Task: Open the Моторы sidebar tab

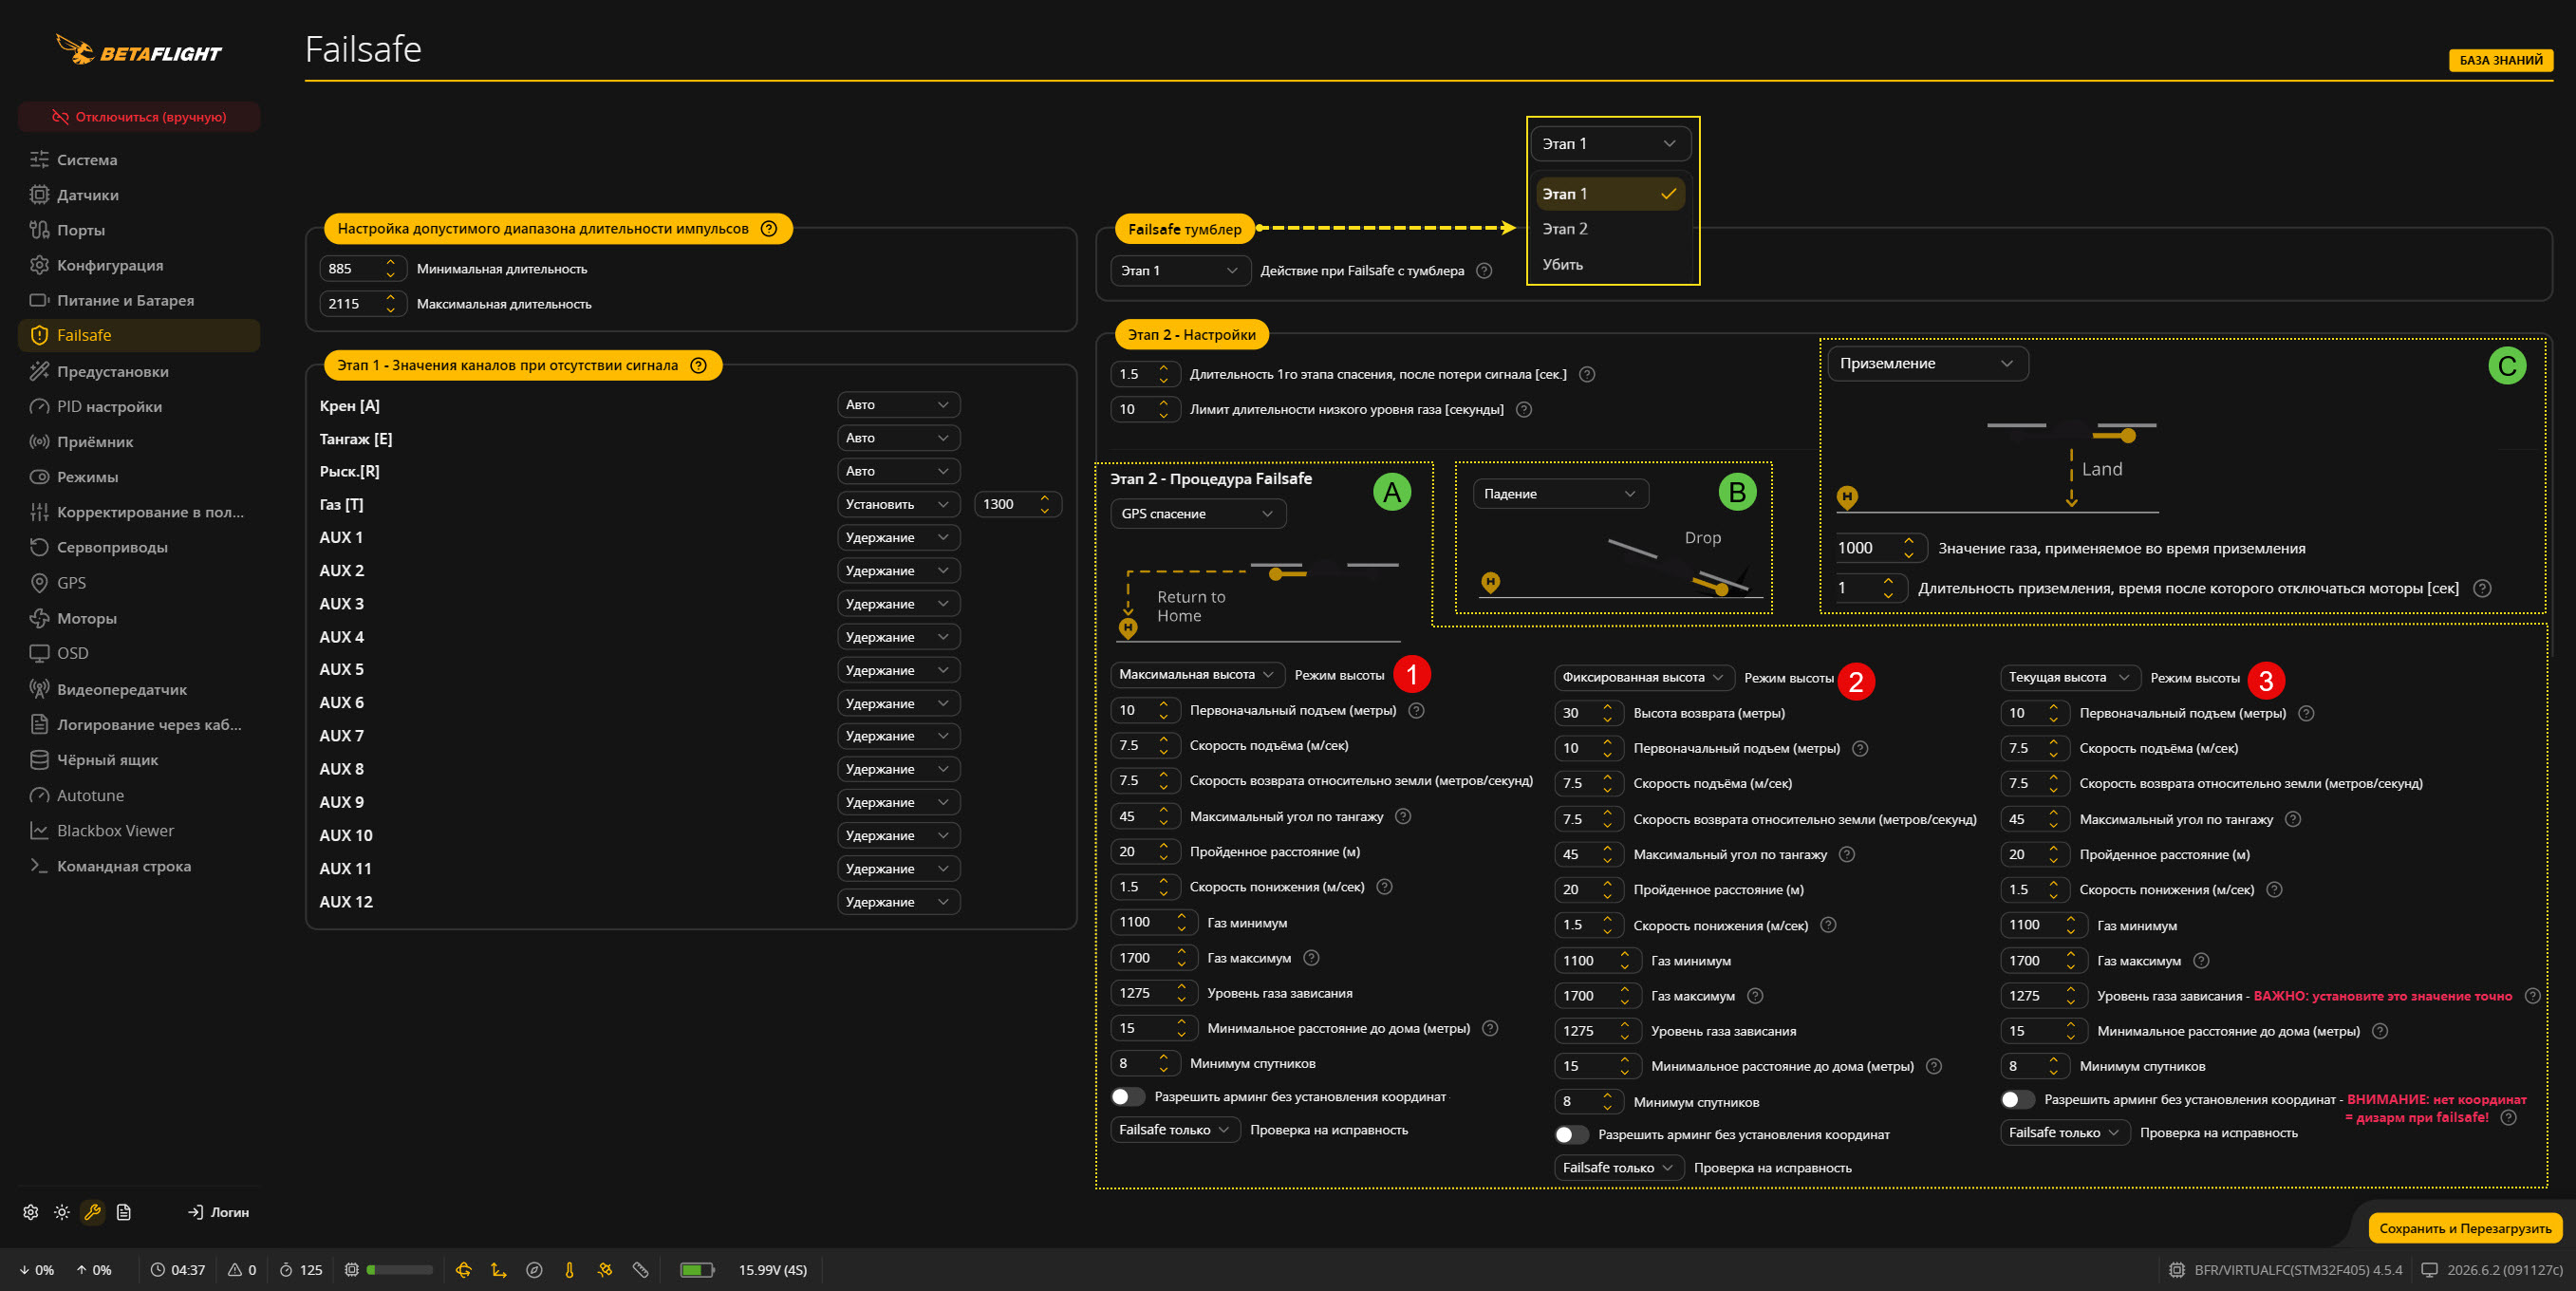Action: point(139,618)
